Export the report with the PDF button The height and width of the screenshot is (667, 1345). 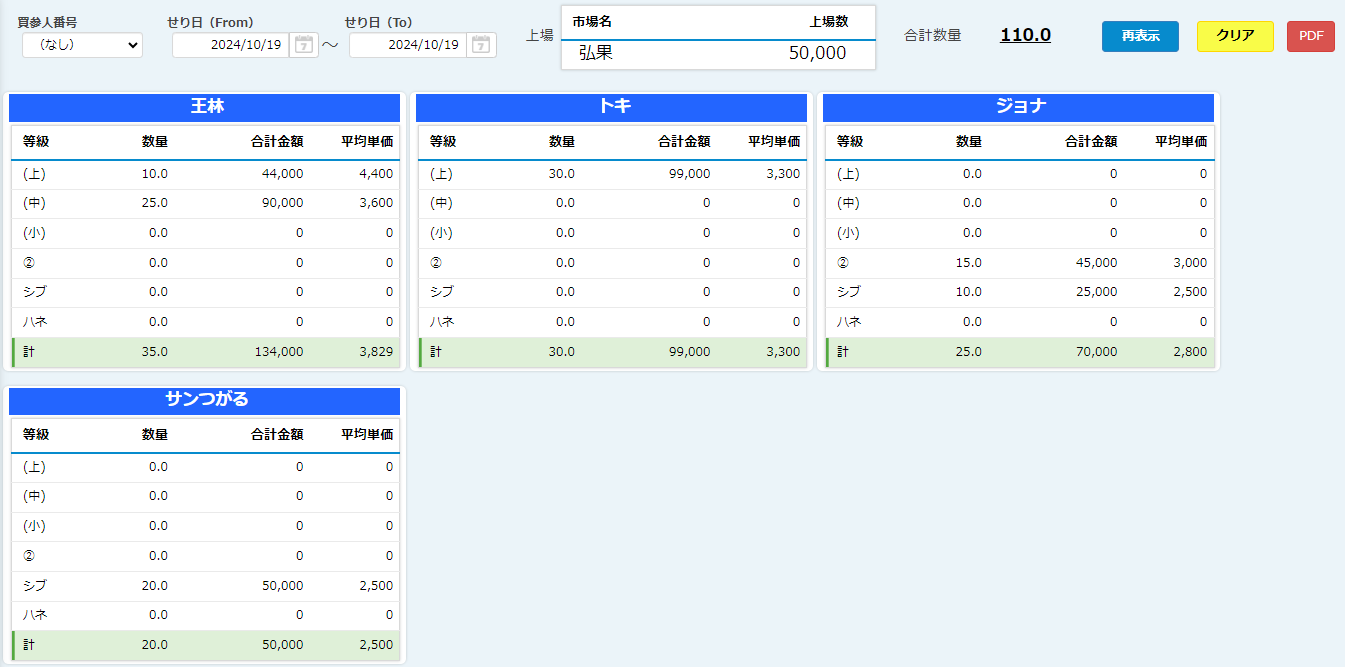tap(1311, 36)
